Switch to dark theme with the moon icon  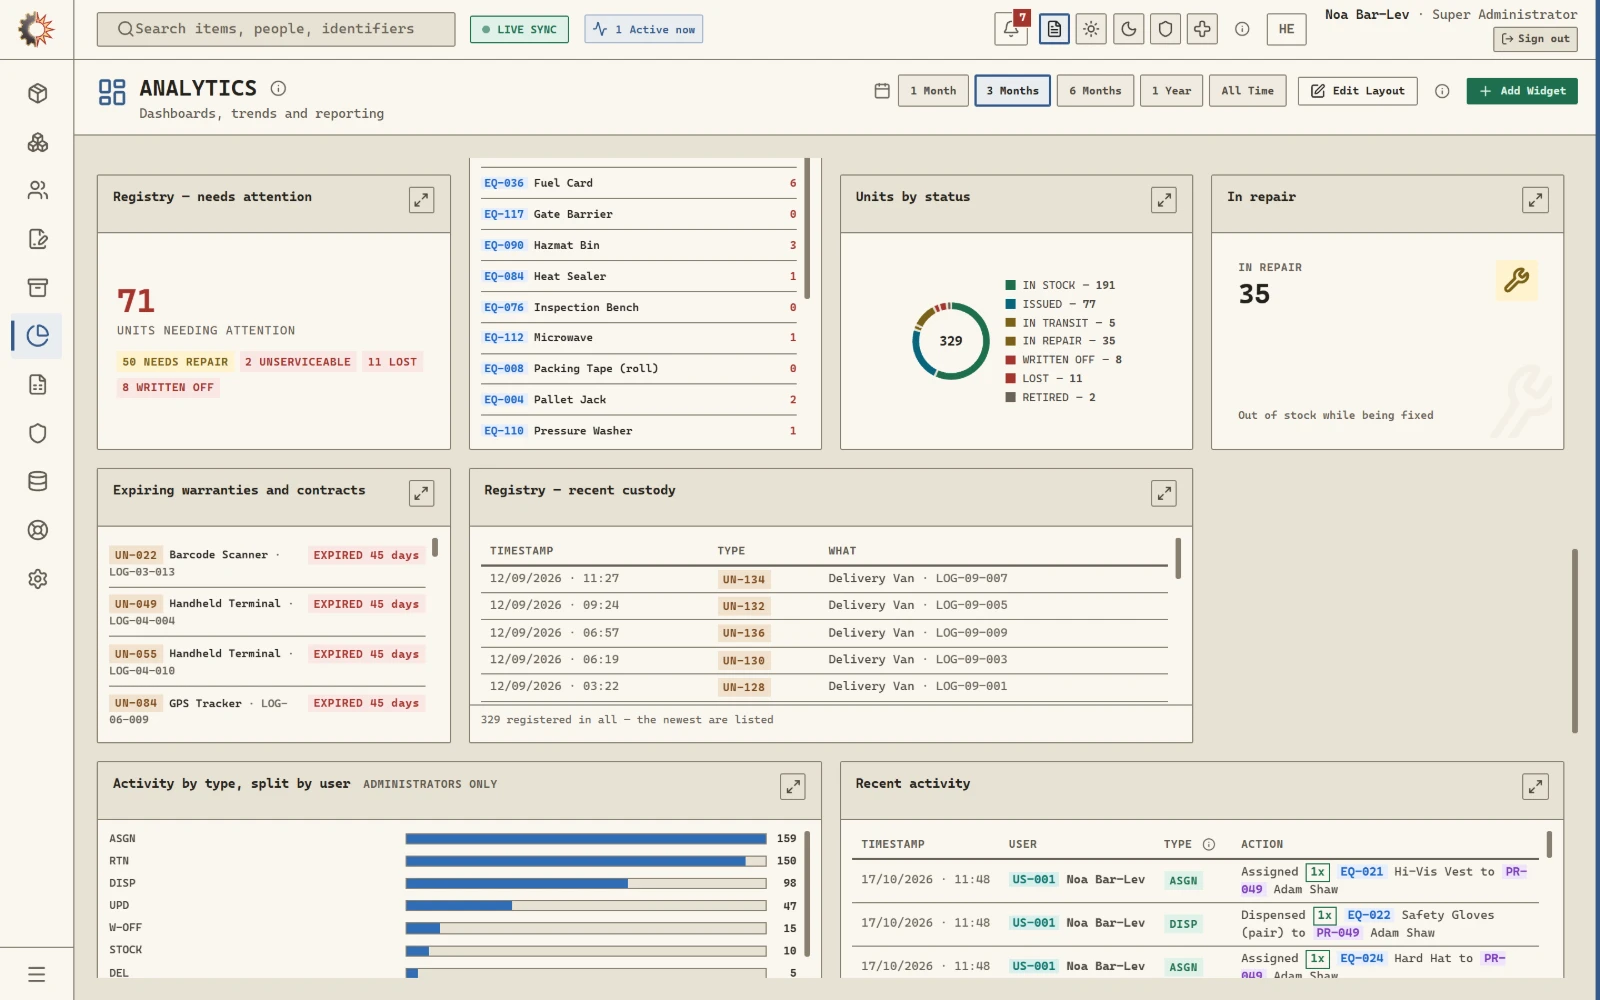(1128, 29)
